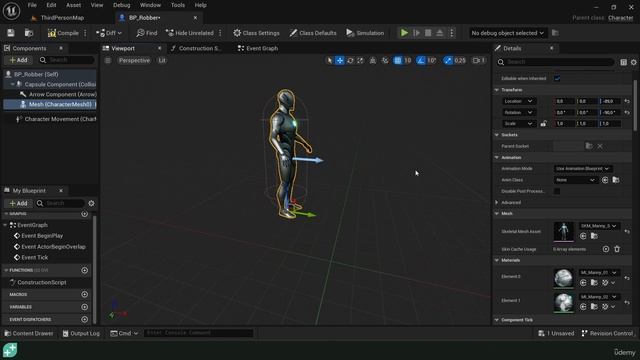The height and width of the screenshot is (360, 640).
Task: Click the Eject button in toolbar
Action: click(x=440, y=33)
